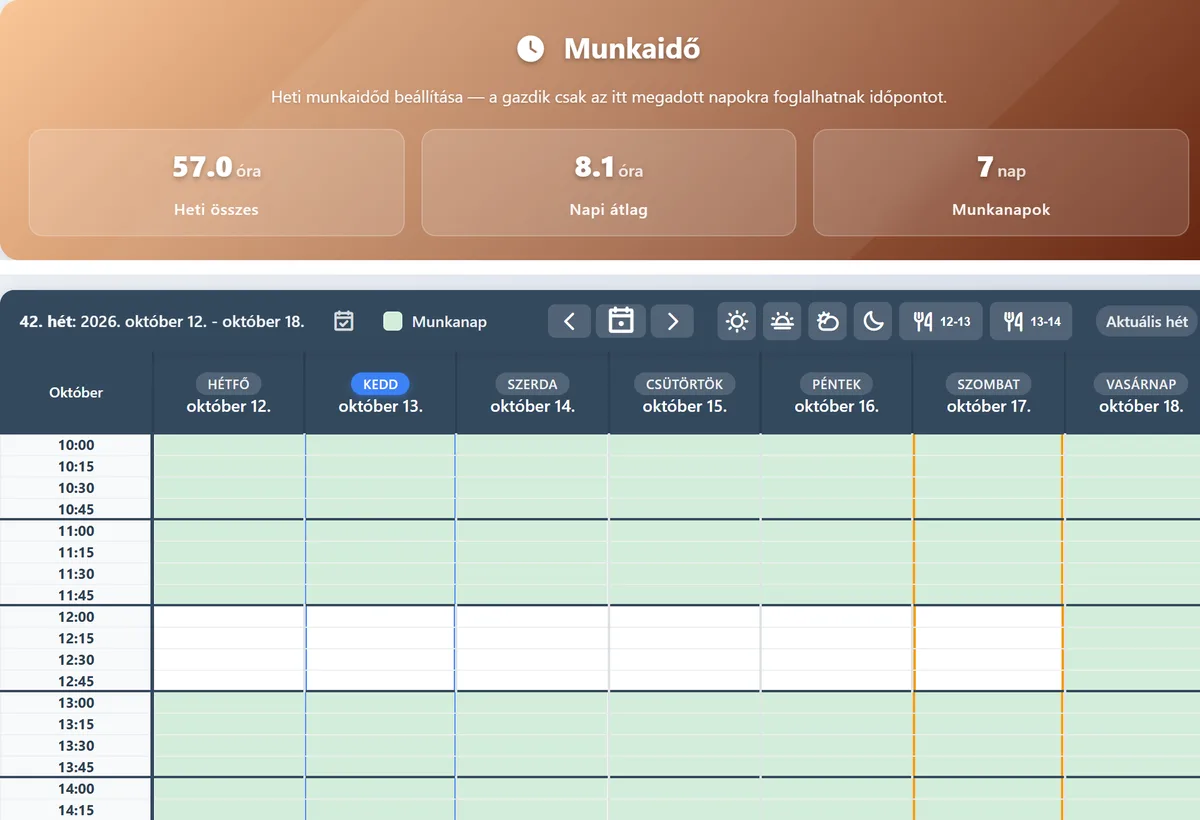Select the PÉNTEK day header
This screenshot has width=1200, height=820.
[837, 384]
